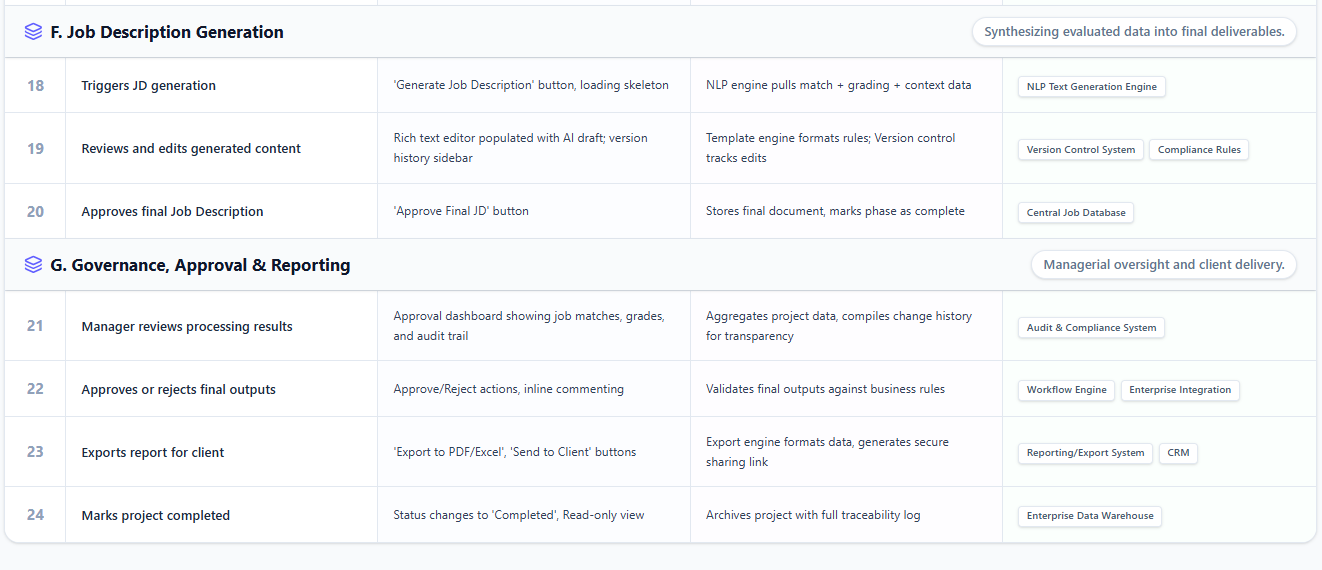This screenshot has width=1322, height=570.
Task: Select row number 24
Action: [x=35, y=515]
